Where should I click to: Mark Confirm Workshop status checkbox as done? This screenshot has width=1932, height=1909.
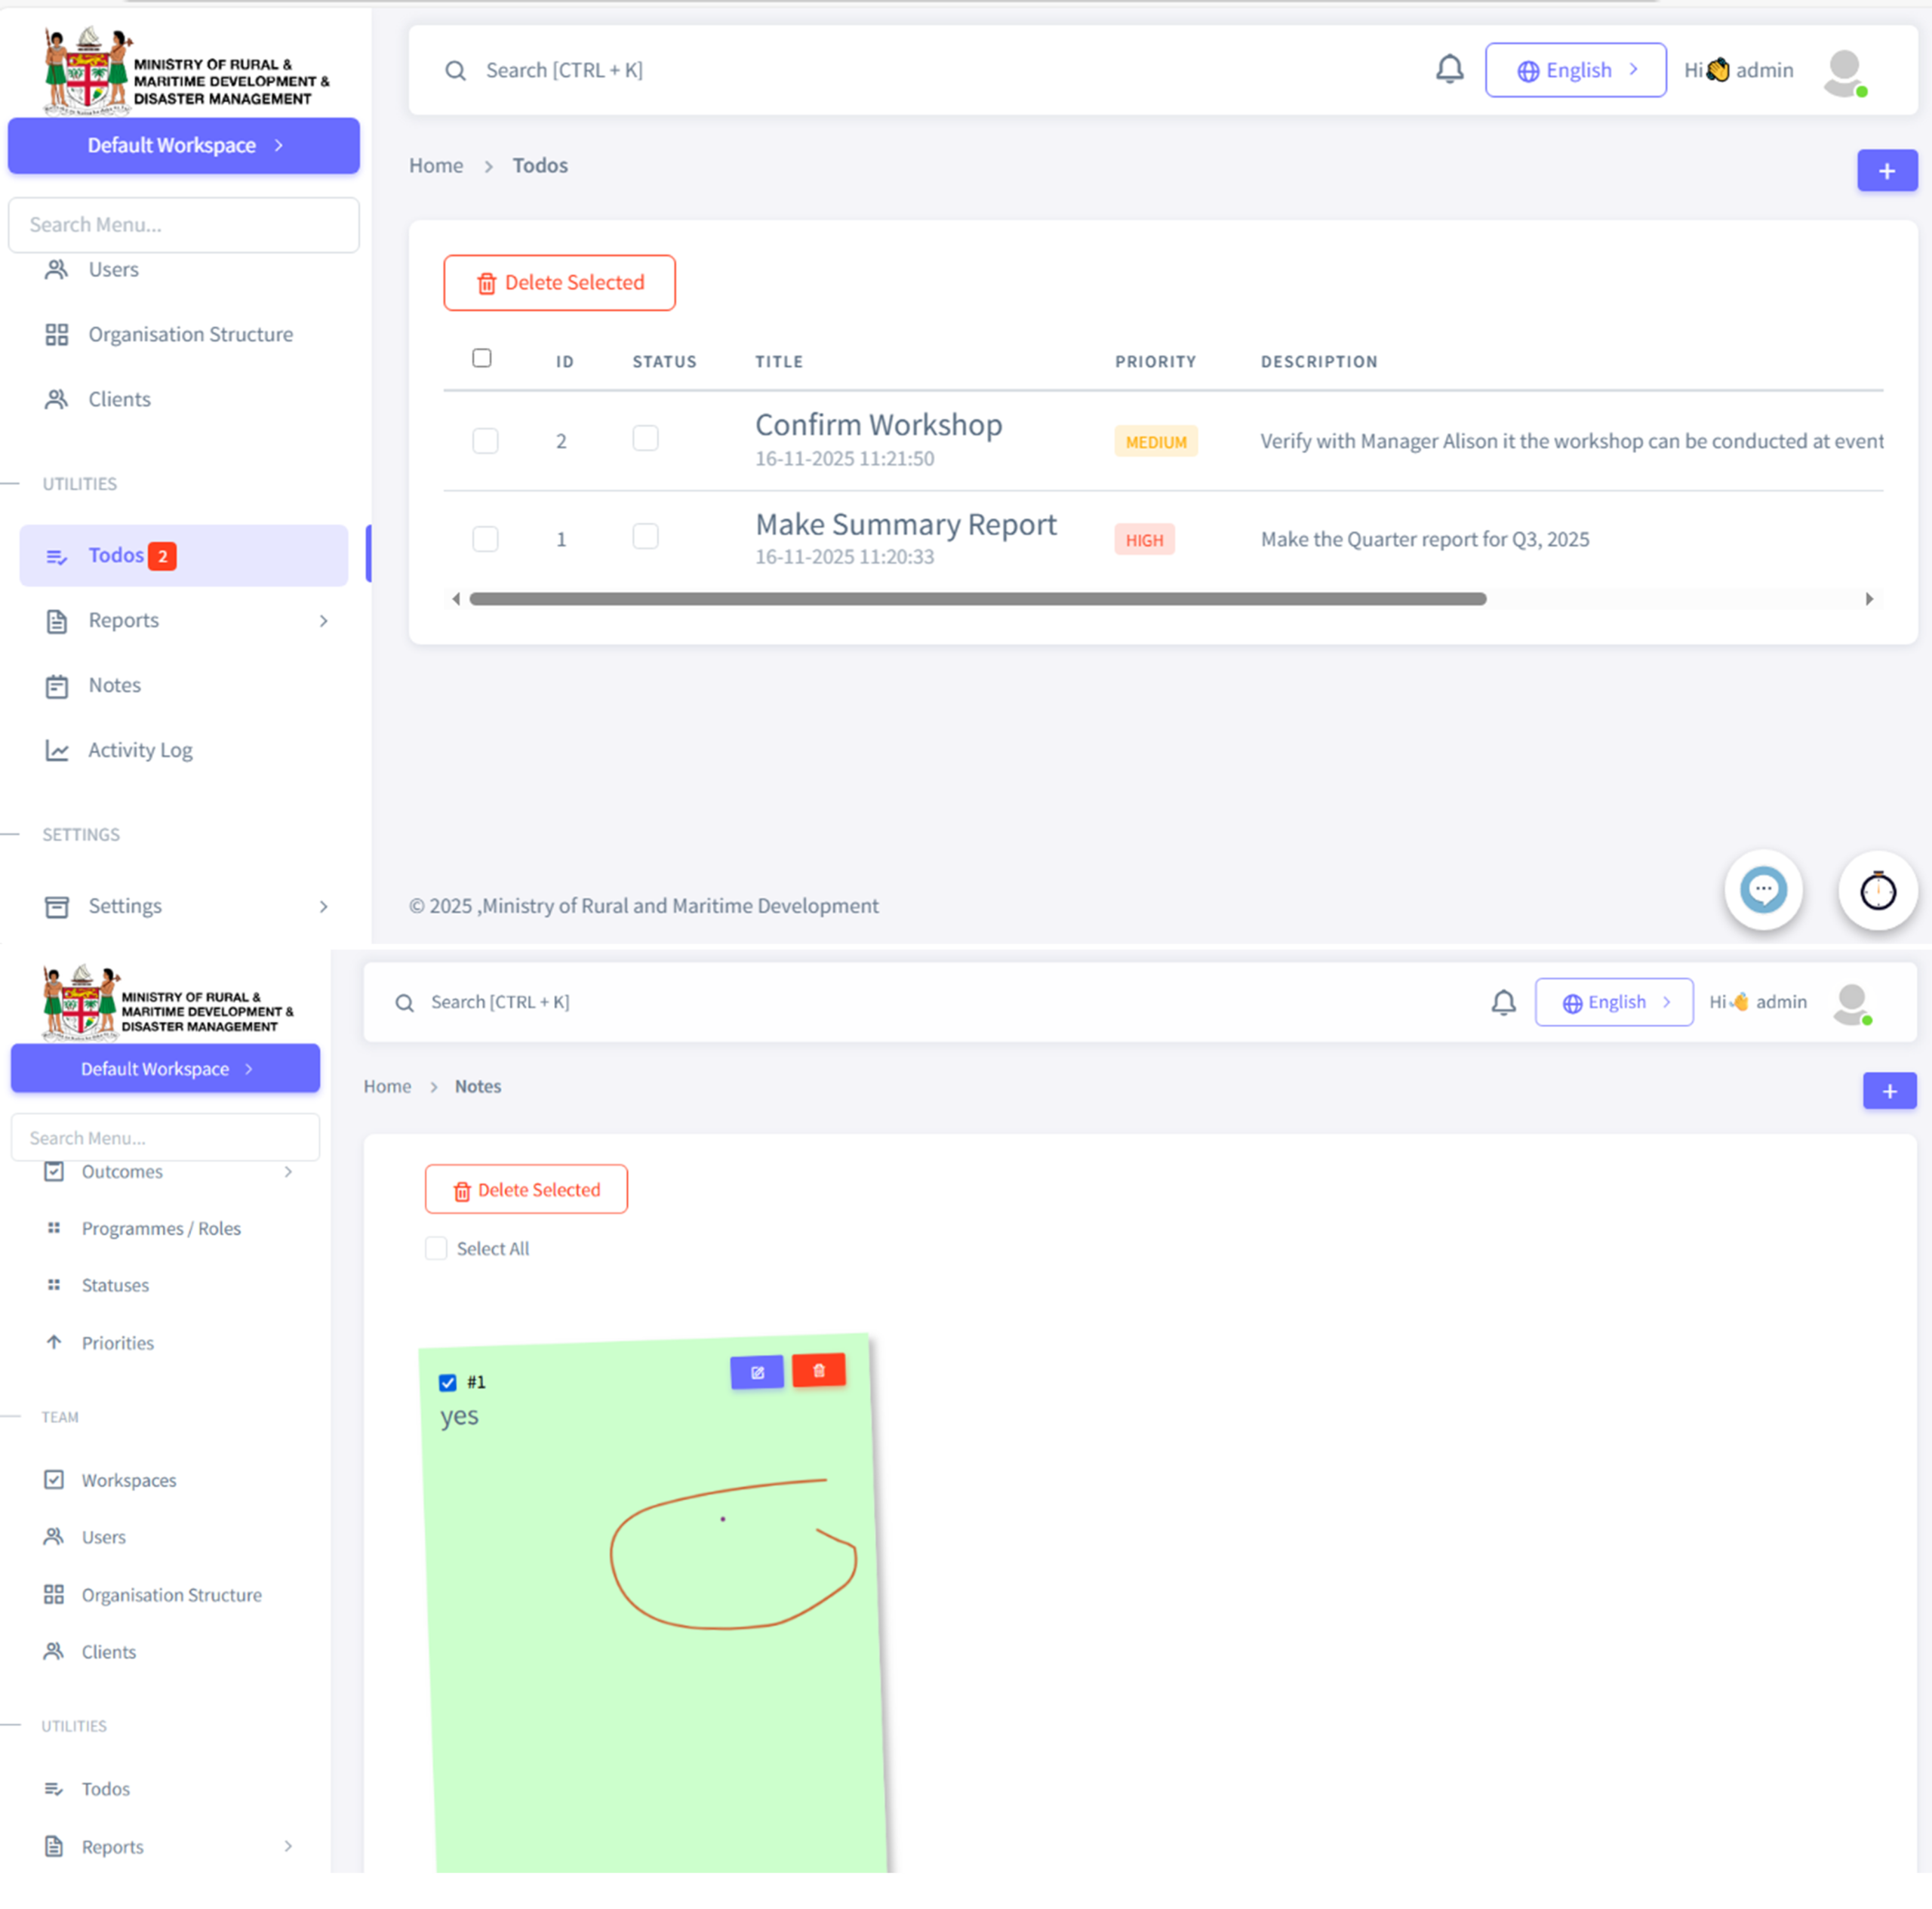(x=646, y=438)
